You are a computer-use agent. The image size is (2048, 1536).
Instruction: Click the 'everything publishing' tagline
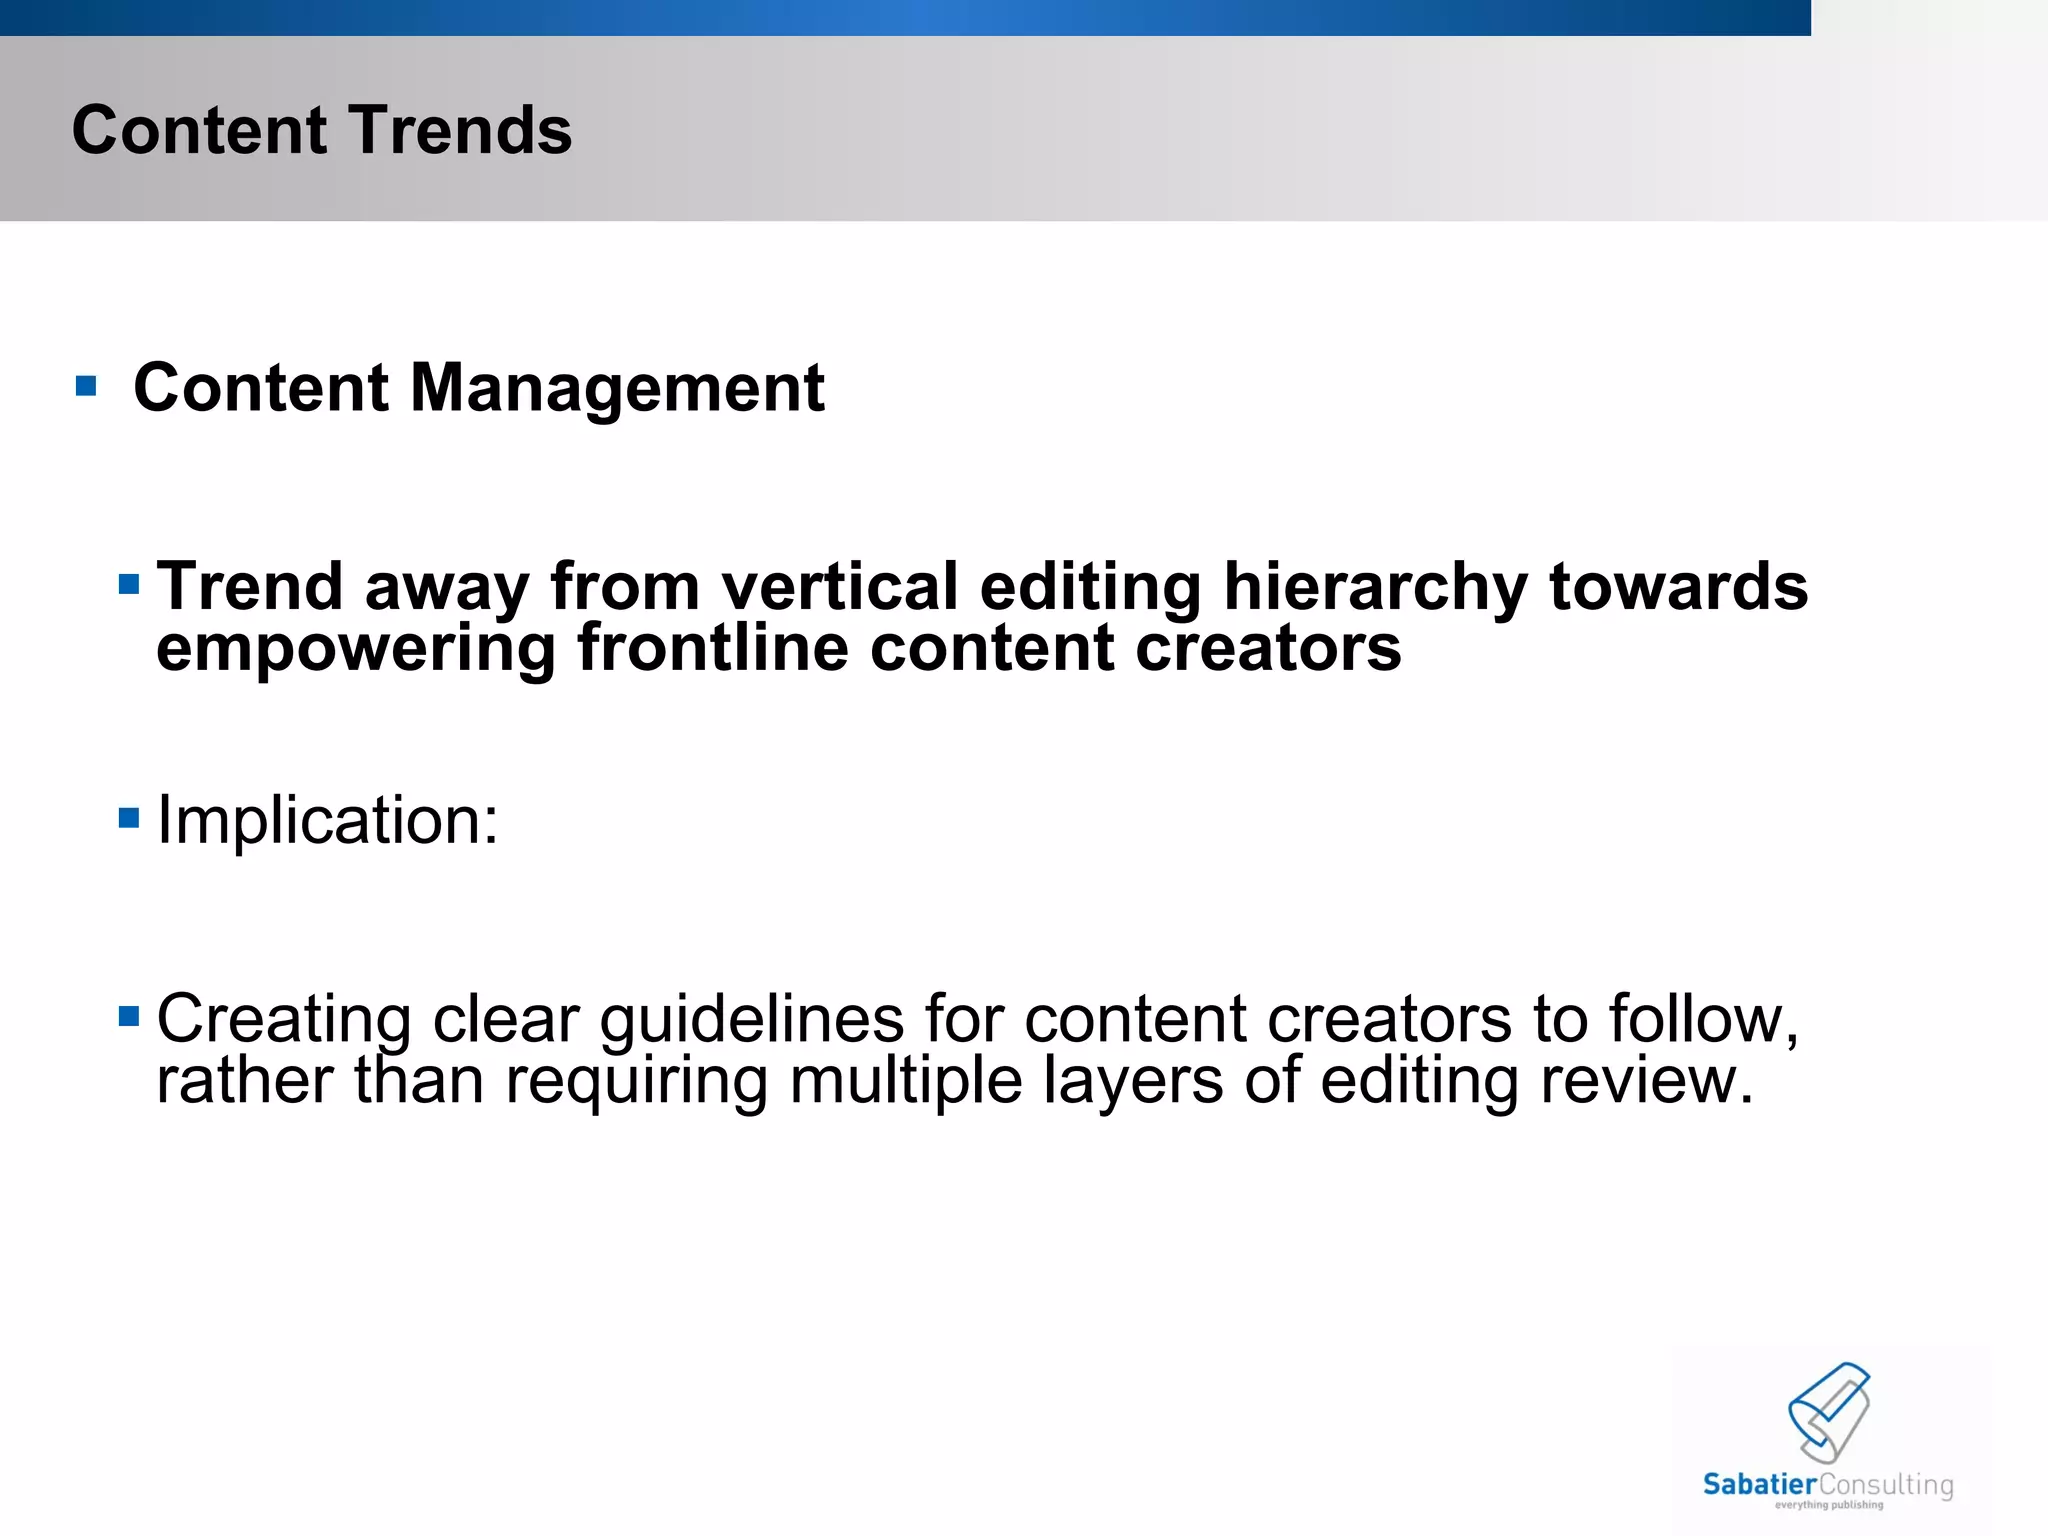pos(1829,1505)
